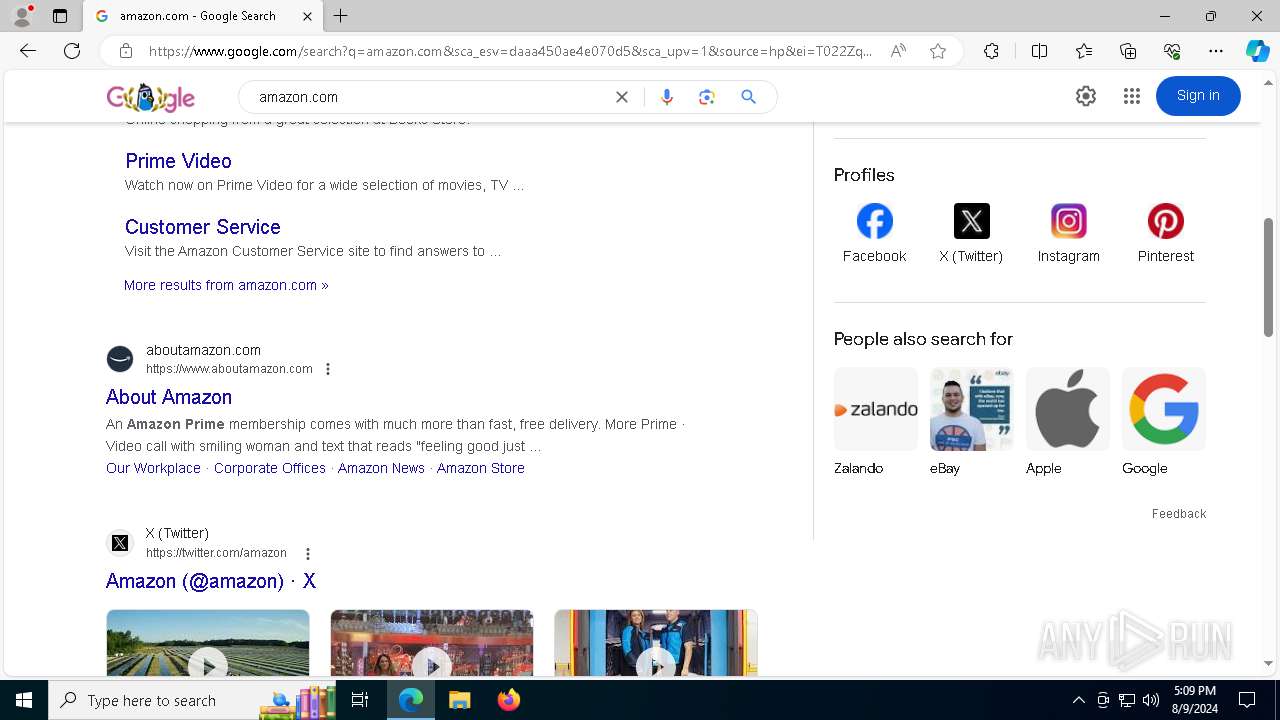Search by image with Lens icon

click(707, 97)
